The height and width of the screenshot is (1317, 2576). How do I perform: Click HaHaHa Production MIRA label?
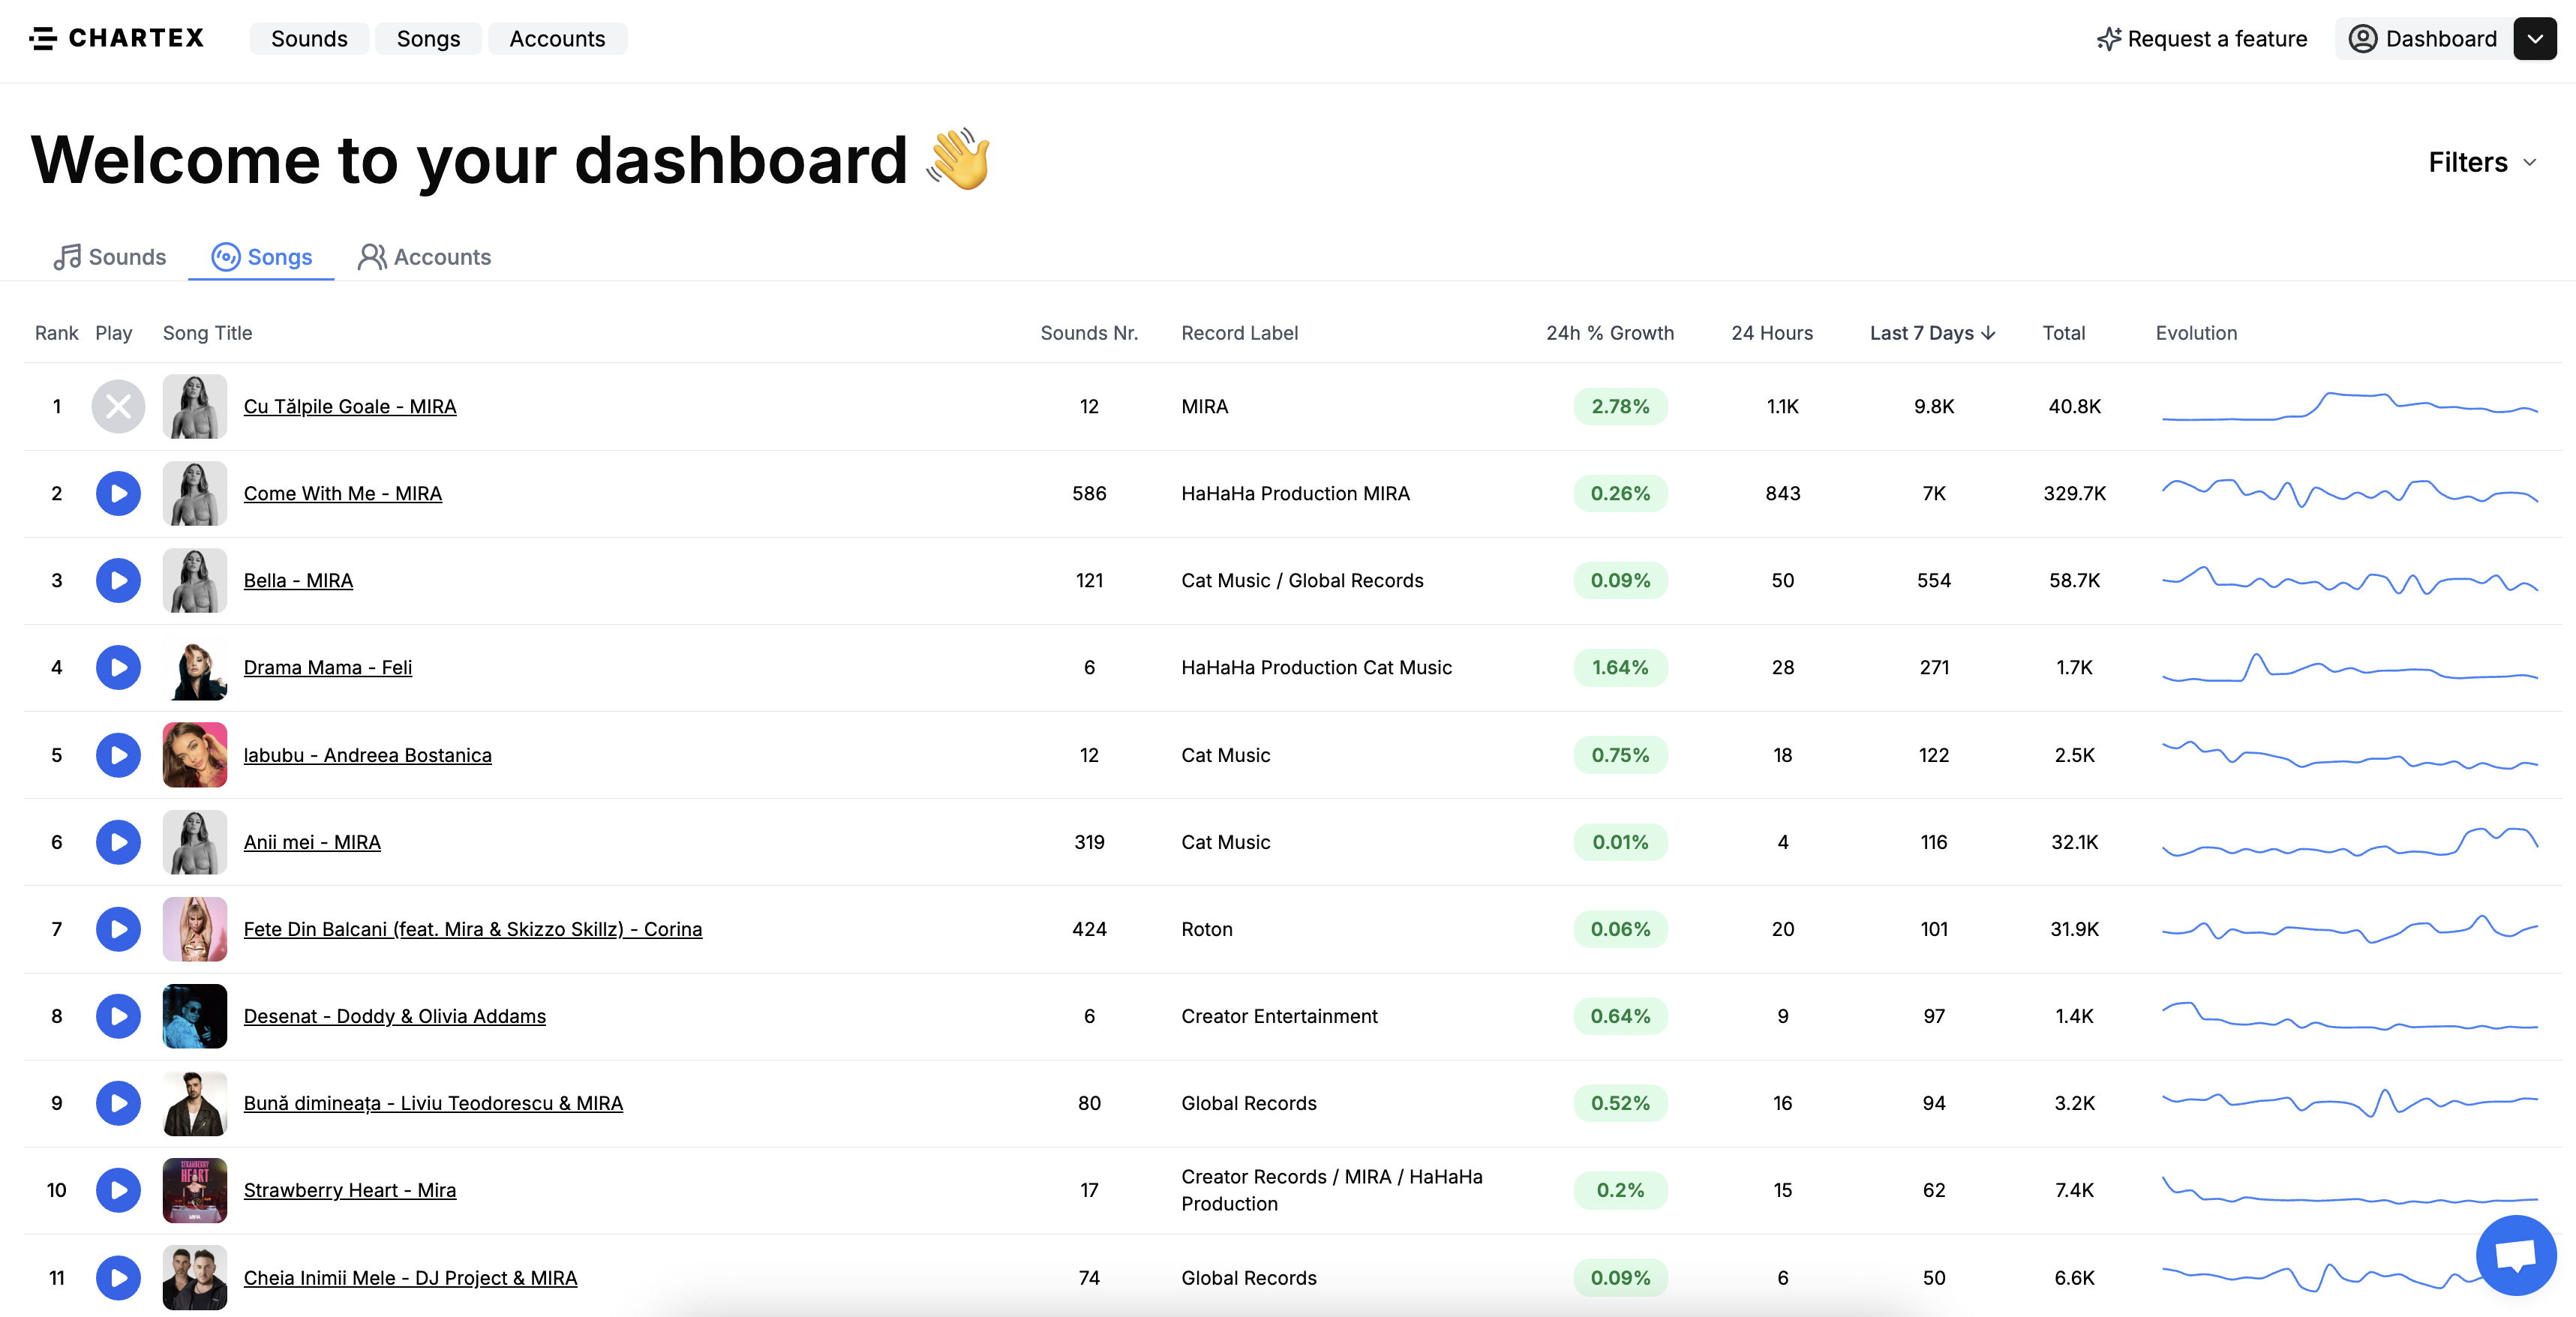click(1295, 493)
